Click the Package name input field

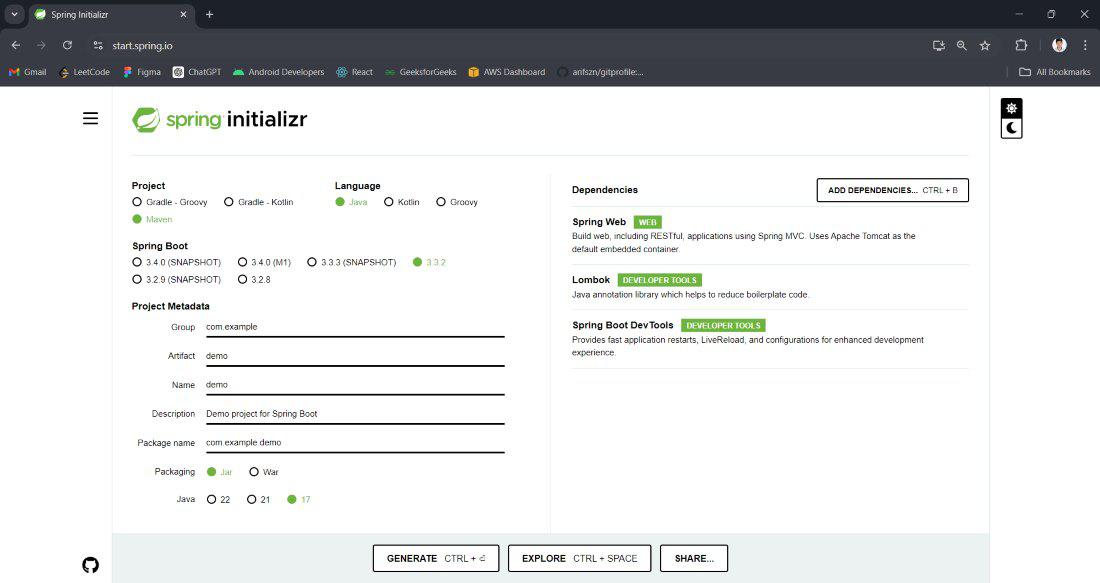click(x=355, y=443)
